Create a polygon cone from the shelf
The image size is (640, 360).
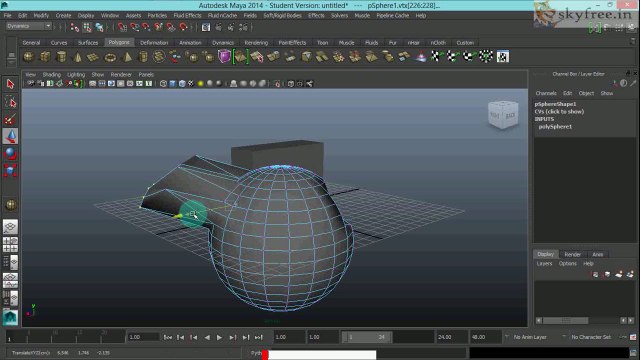[x=77, y=57]
